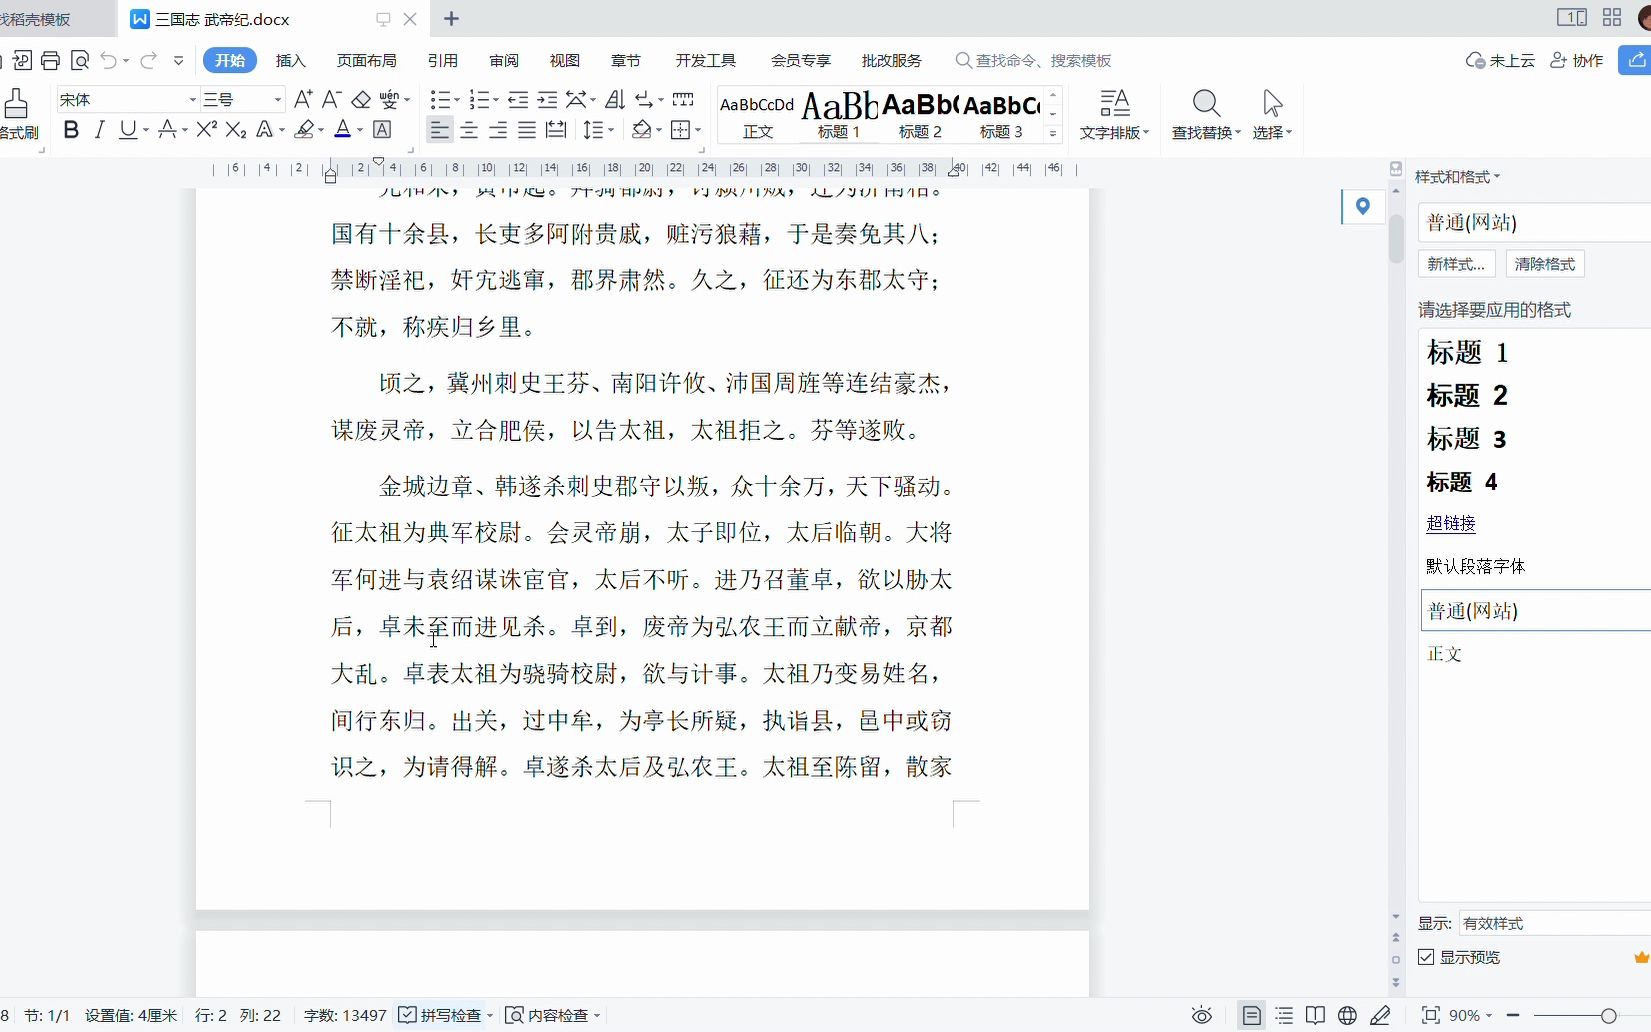Screen dimensions: 1651x1032
Task: Switch to outline view in status bar
Action: tap(1284, 1015)
